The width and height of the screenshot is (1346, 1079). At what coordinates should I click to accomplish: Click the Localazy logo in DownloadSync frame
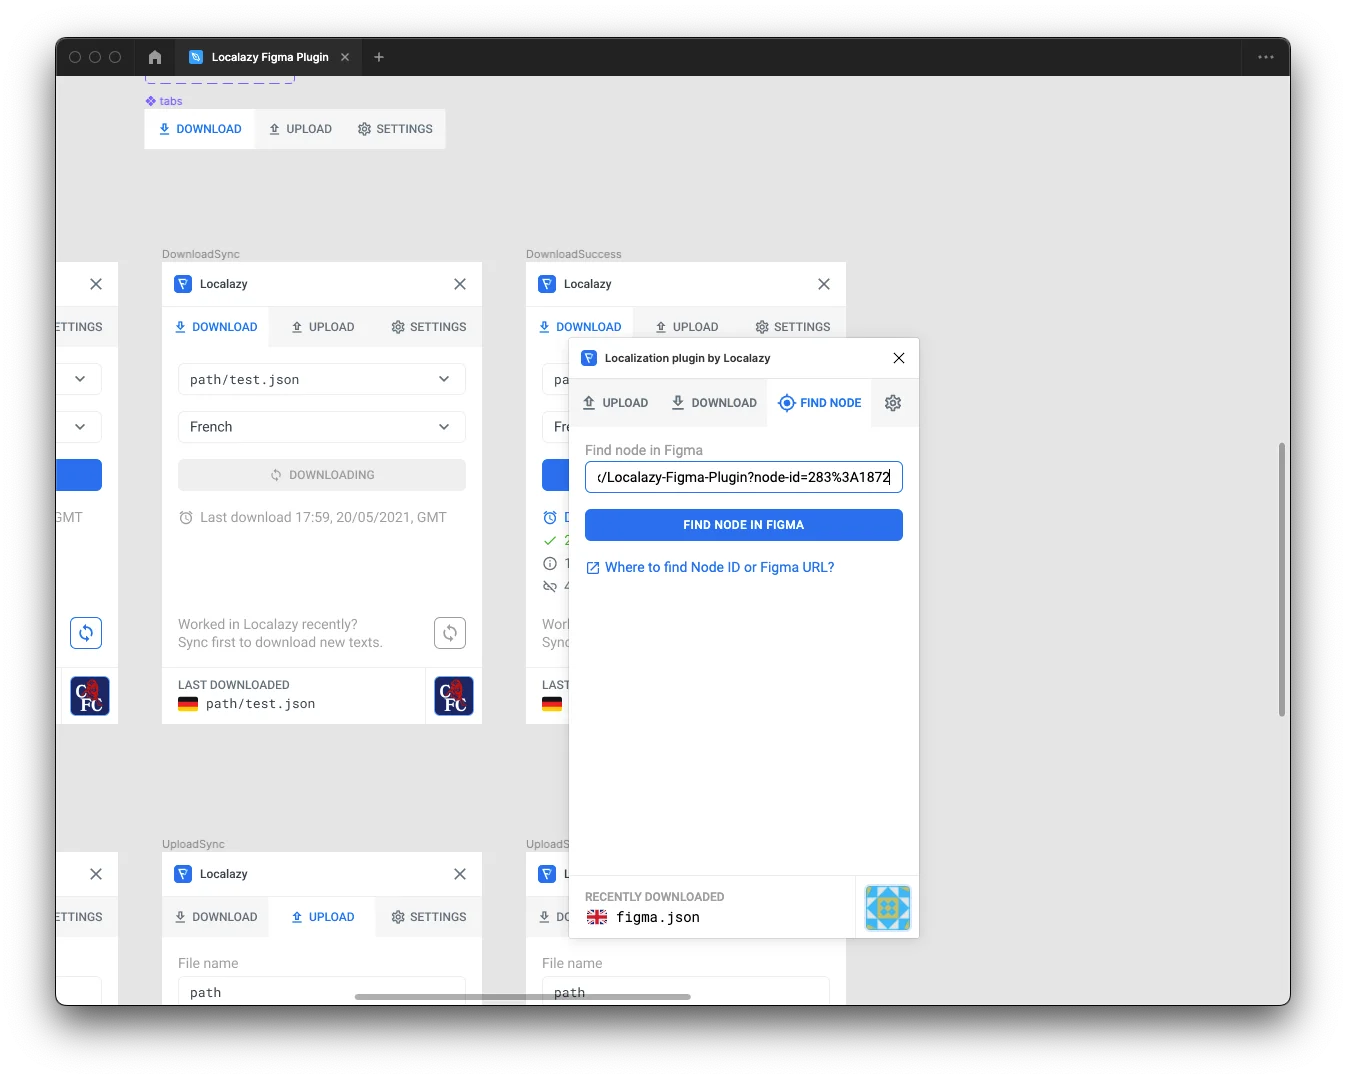click(x=183, y=284)
